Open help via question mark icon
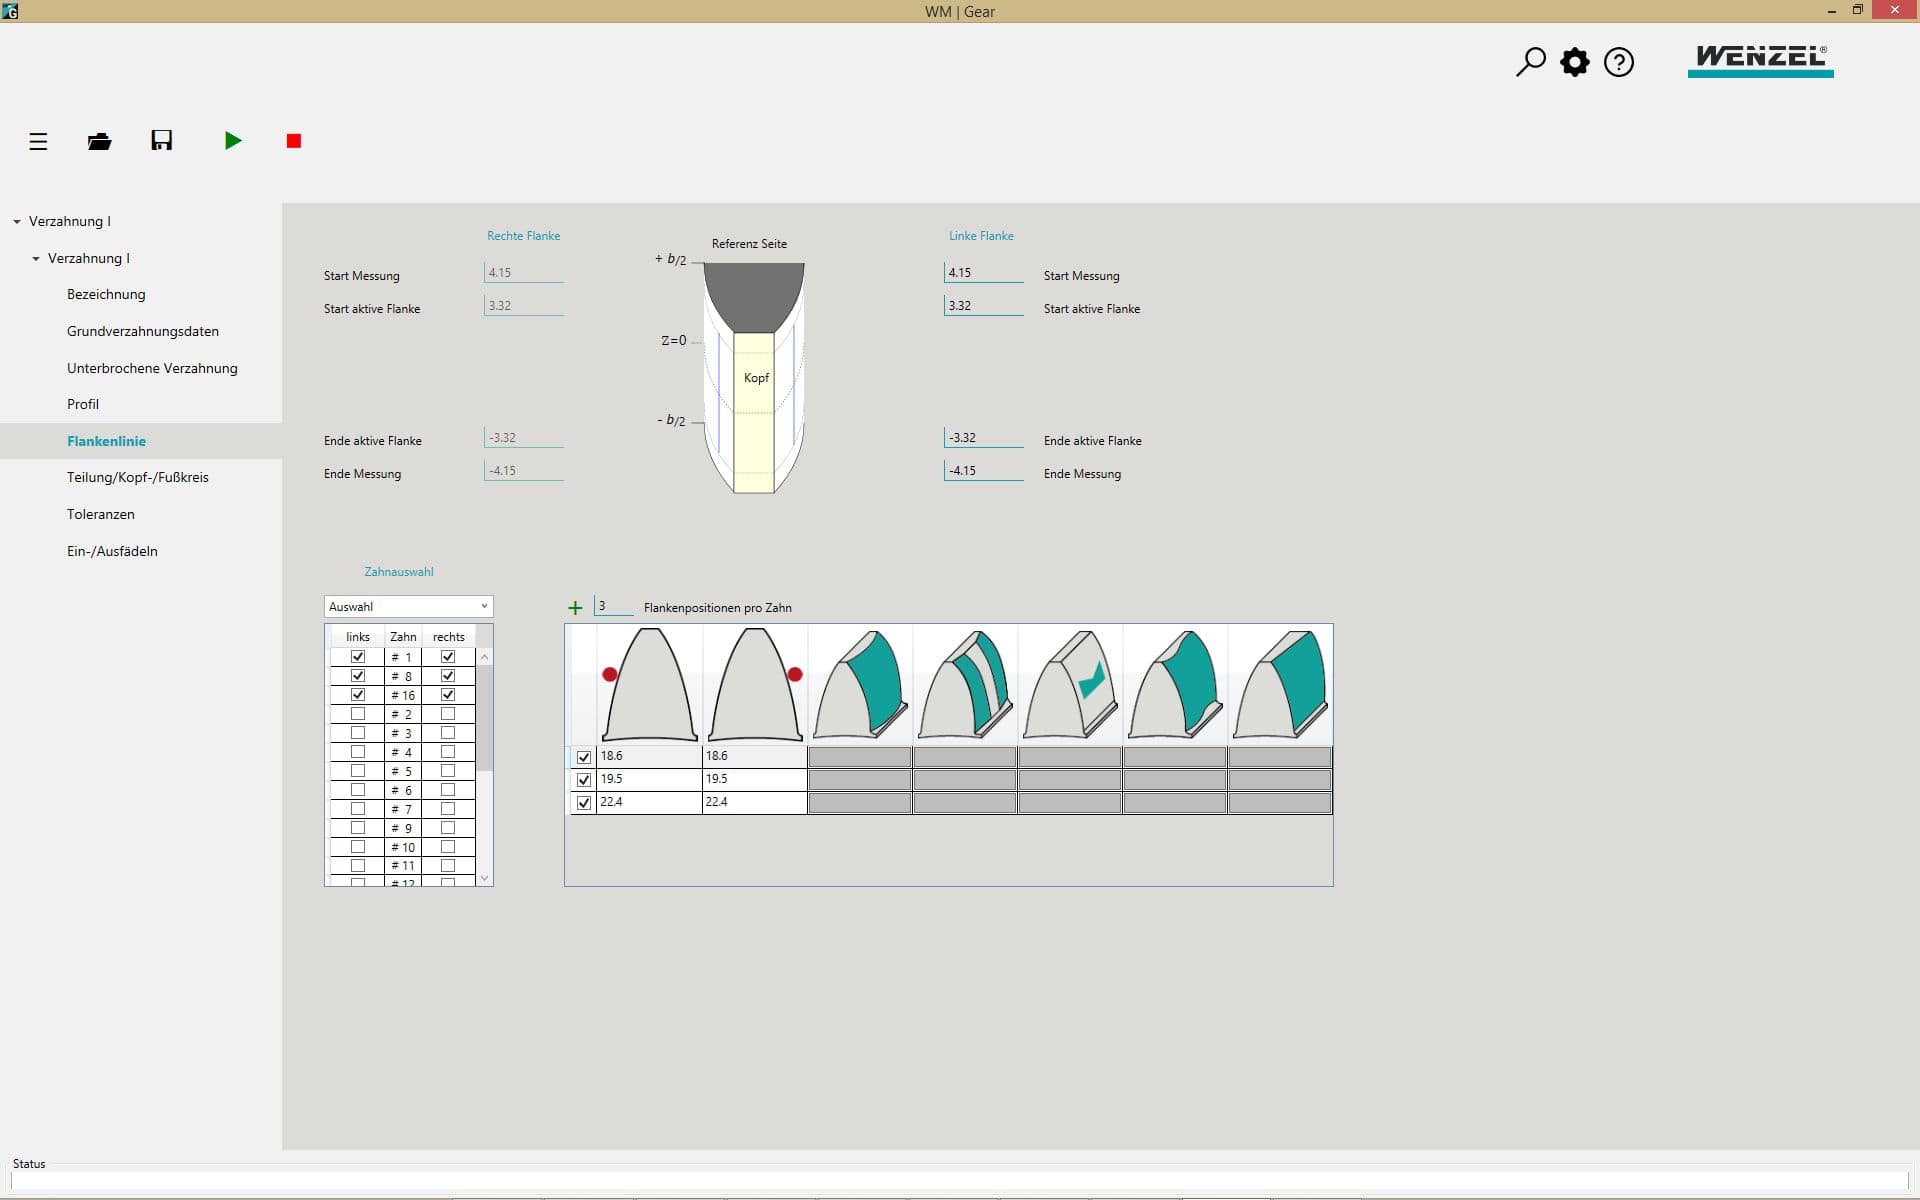Screen dimensions: 1920x1200 (x=1619, y=62)
